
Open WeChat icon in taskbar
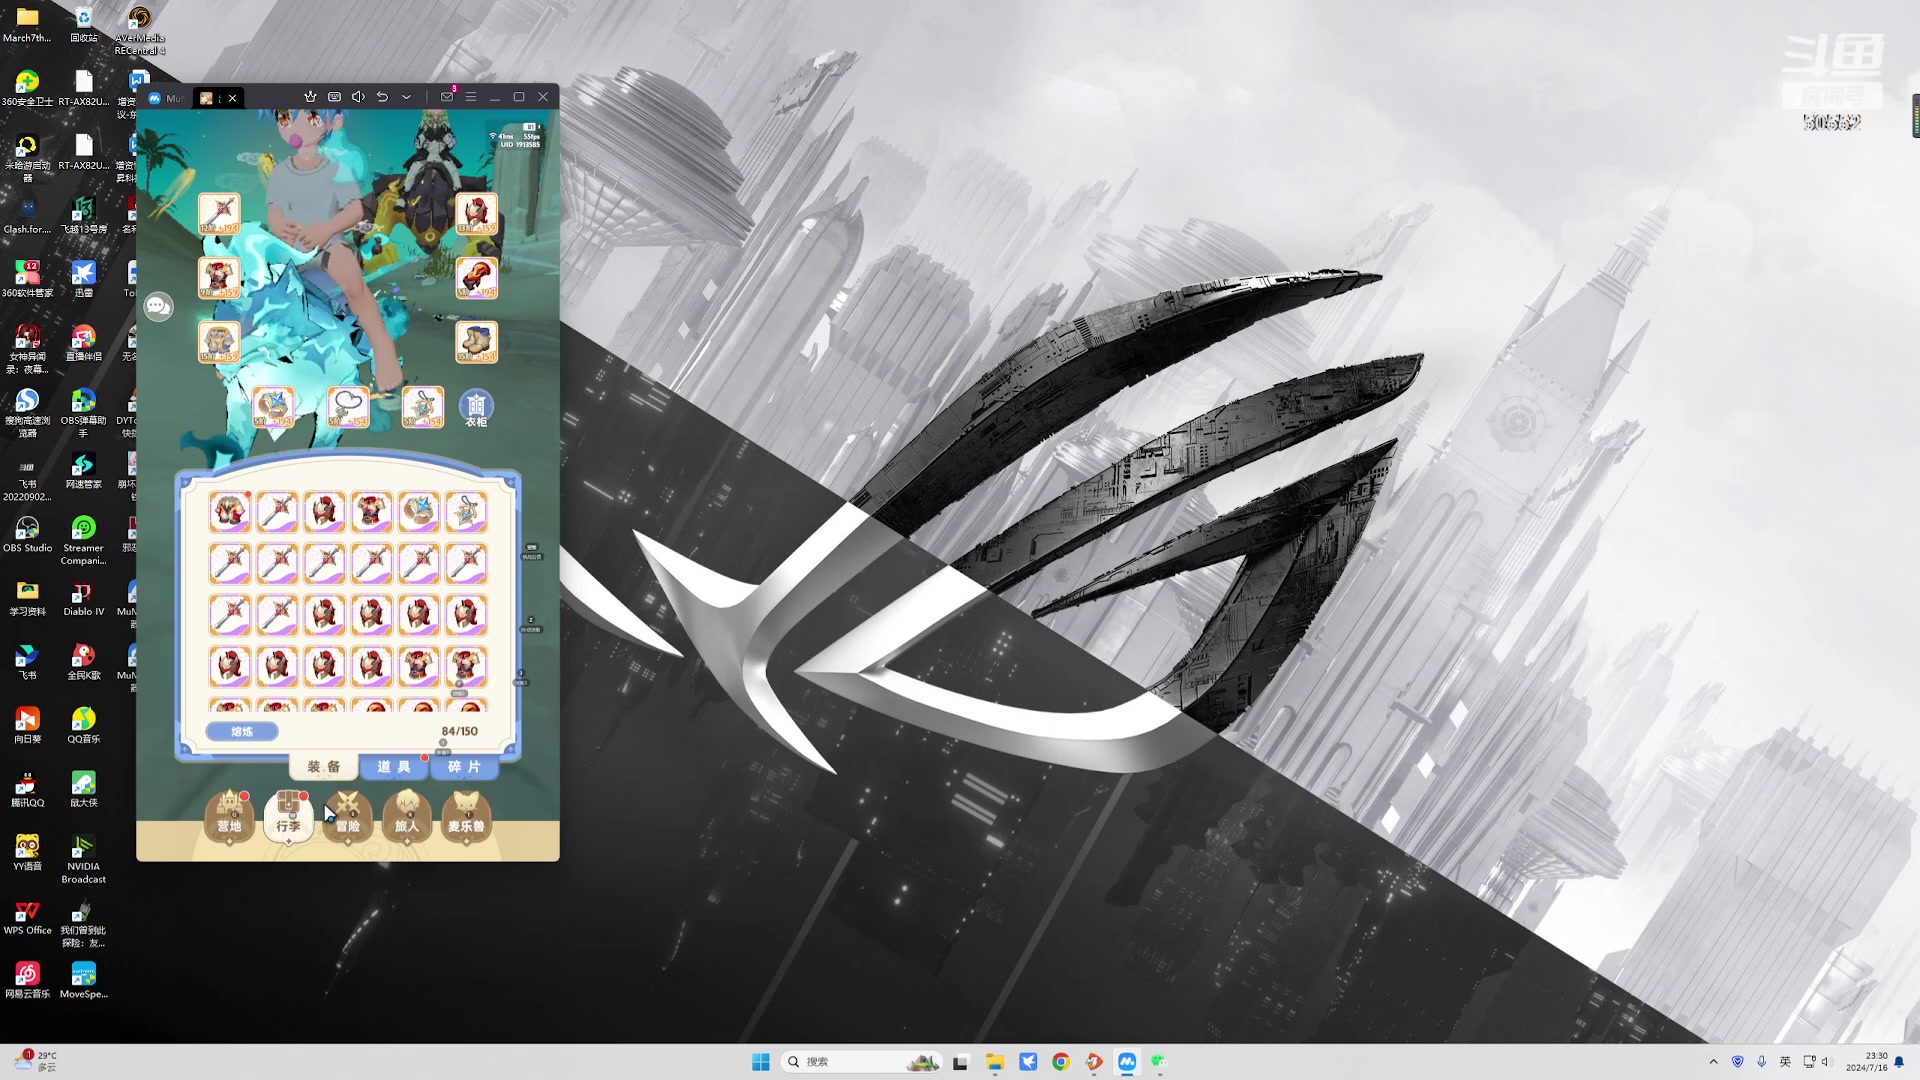coord(1160,1061)
